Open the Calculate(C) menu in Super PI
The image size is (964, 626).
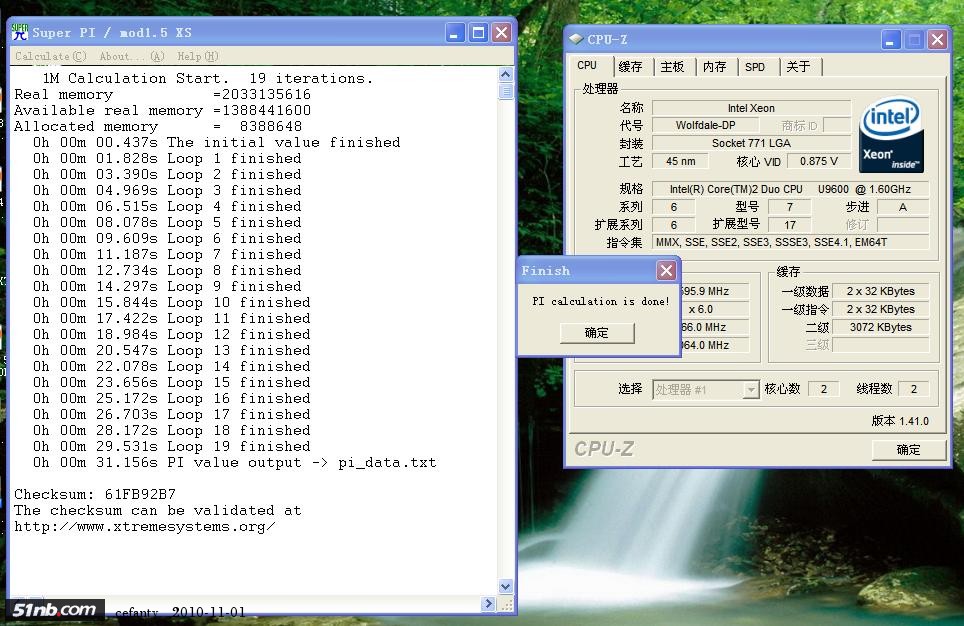[x=51, y=57]
